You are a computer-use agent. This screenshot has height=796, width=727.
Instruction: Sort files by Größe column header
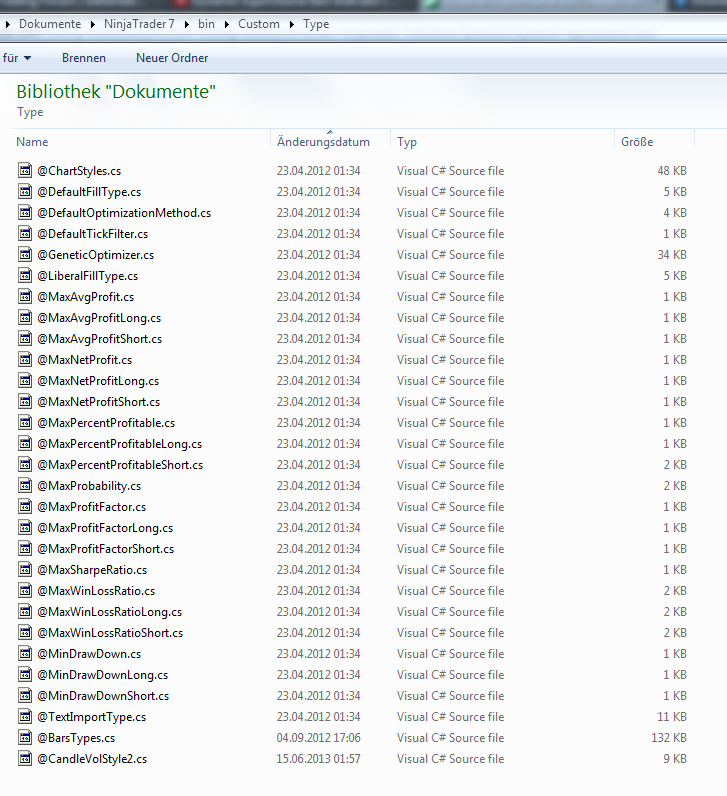pyautogui.click(x=637, y=142)
